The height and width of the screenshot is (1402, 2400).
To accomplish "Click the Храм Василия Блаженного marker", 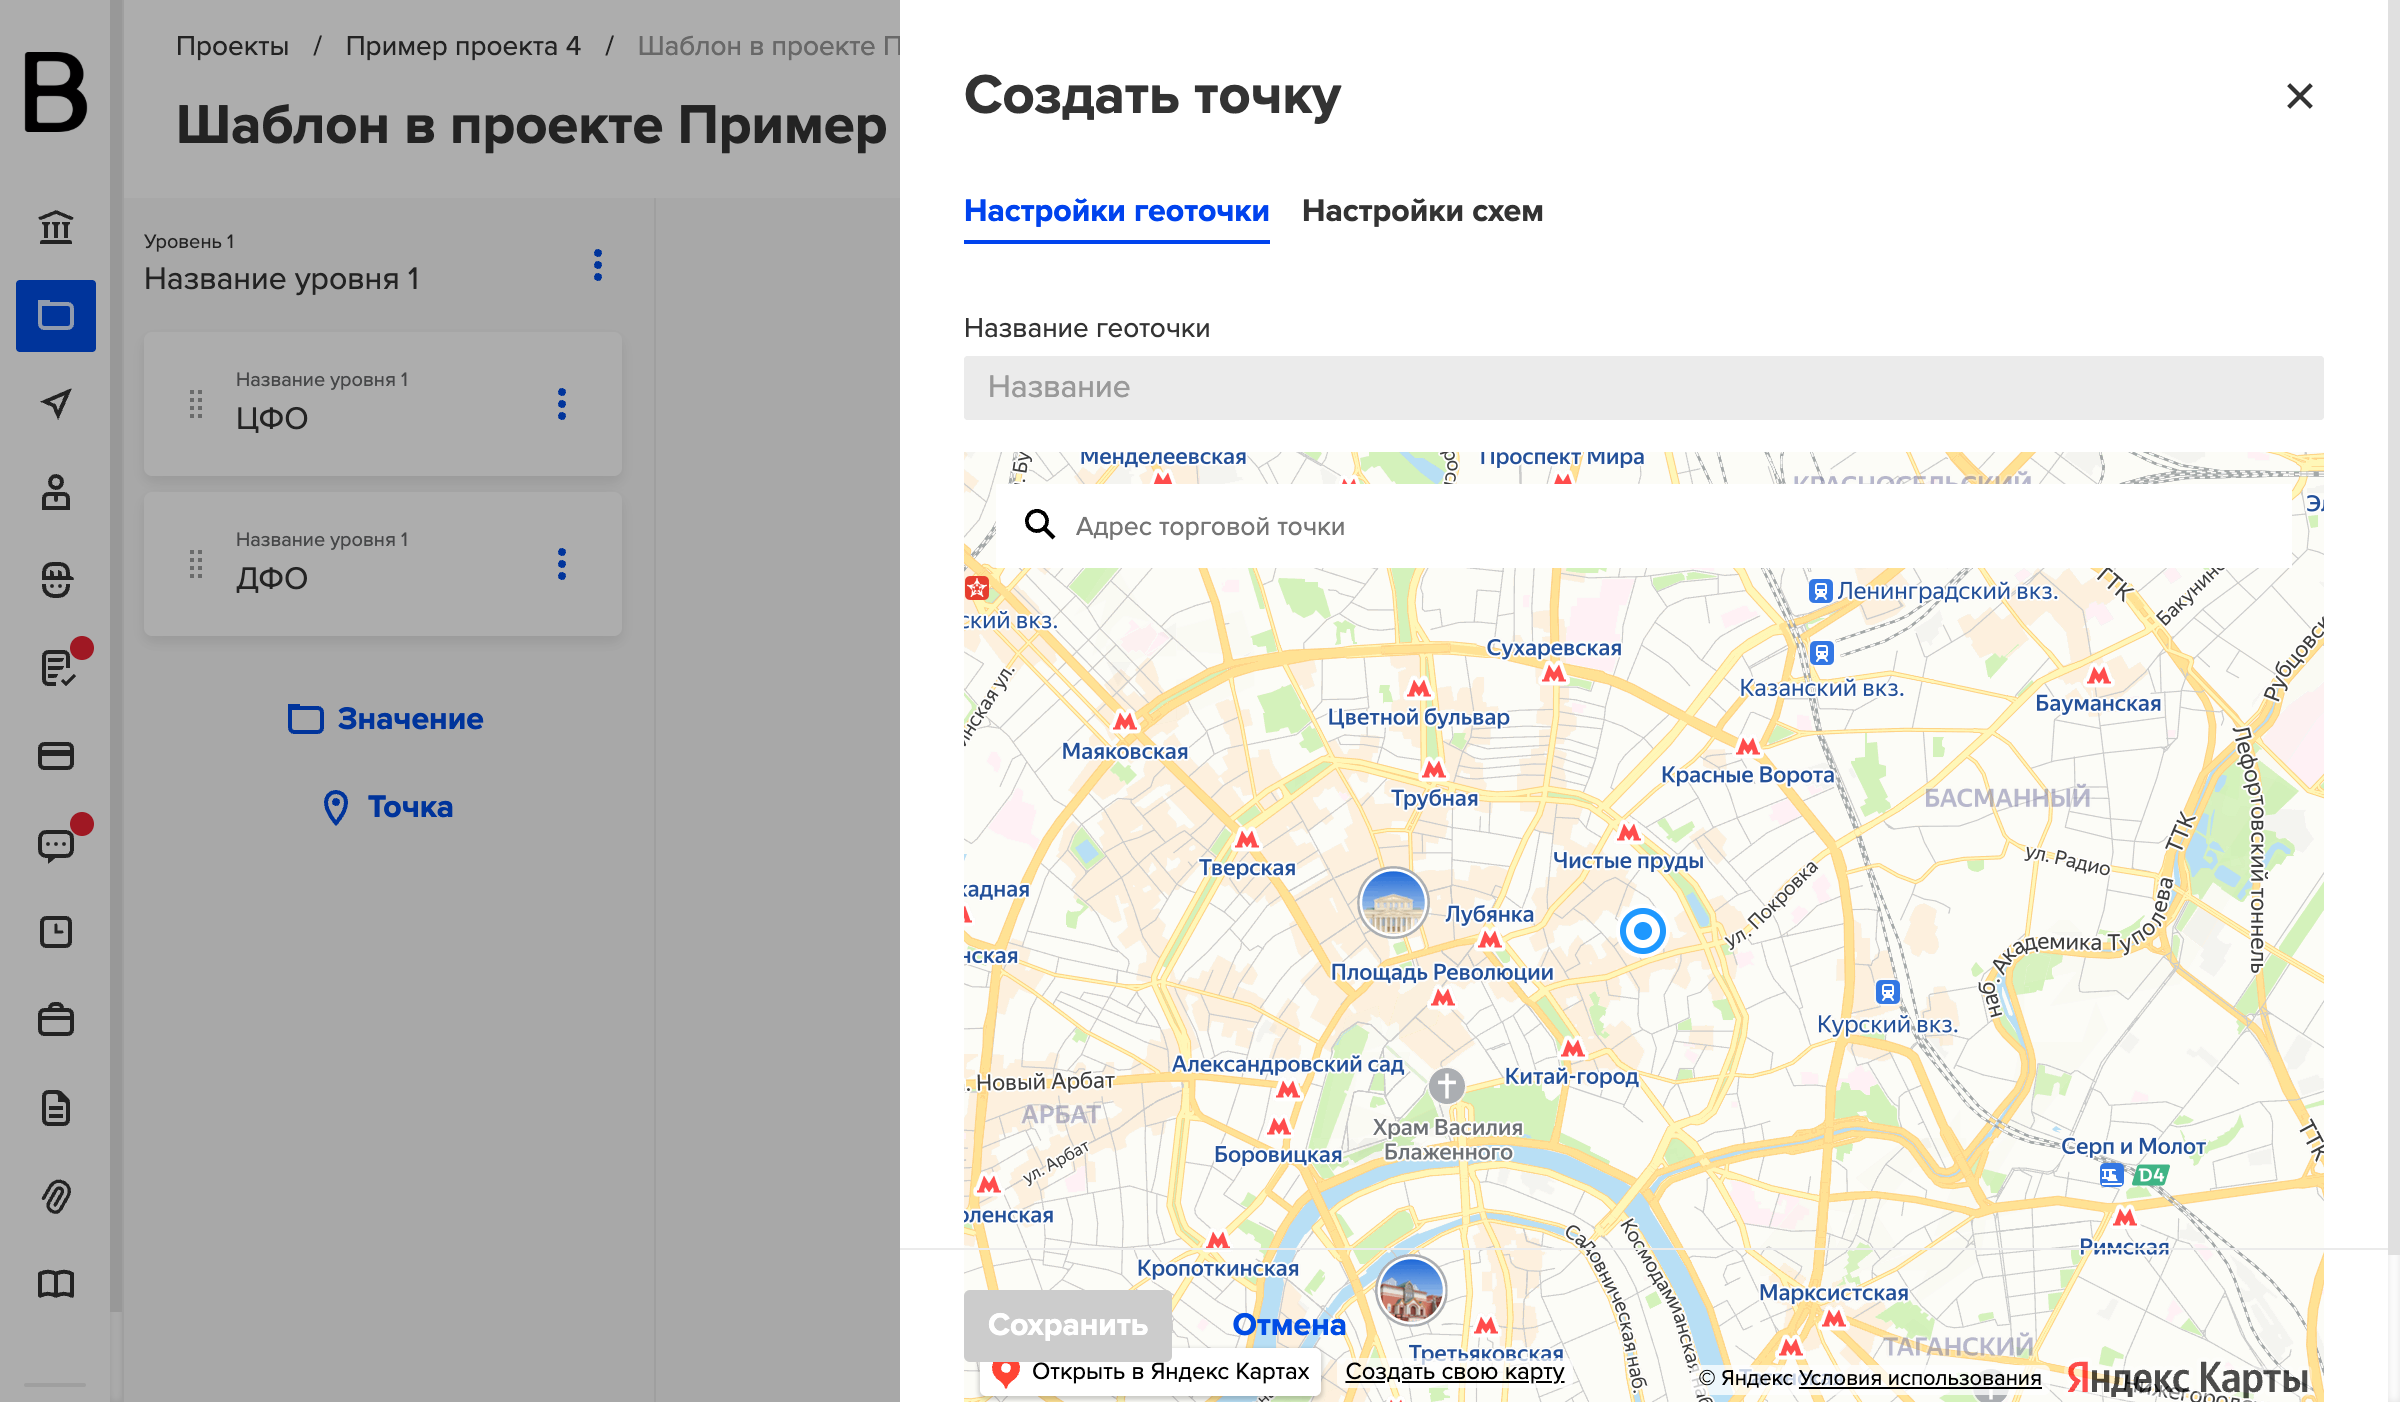I will (x=1446, y=1086).
